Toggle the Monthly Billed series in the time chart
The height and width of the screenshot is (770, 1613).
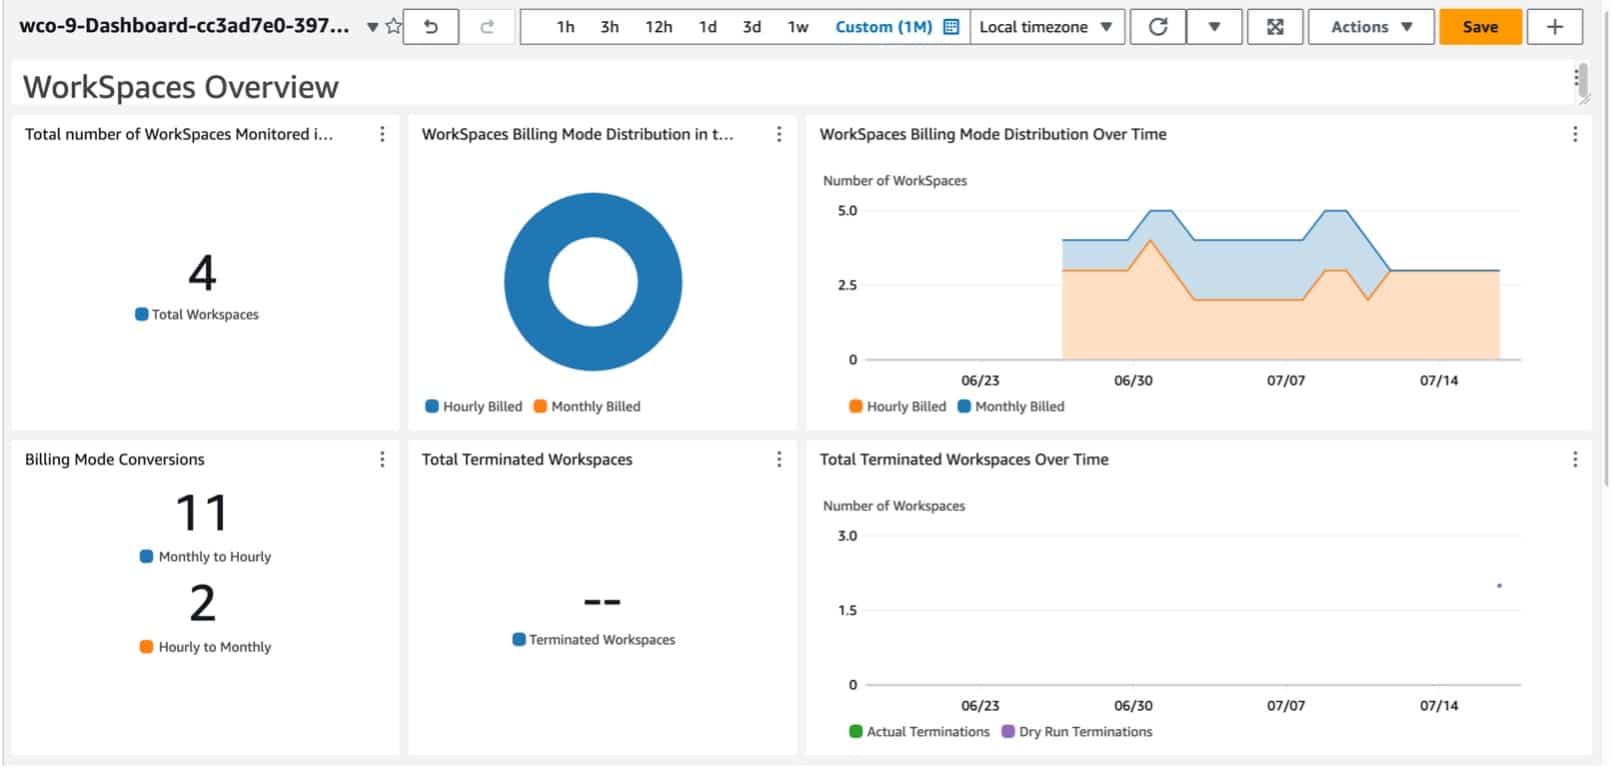coord(1011,406)
